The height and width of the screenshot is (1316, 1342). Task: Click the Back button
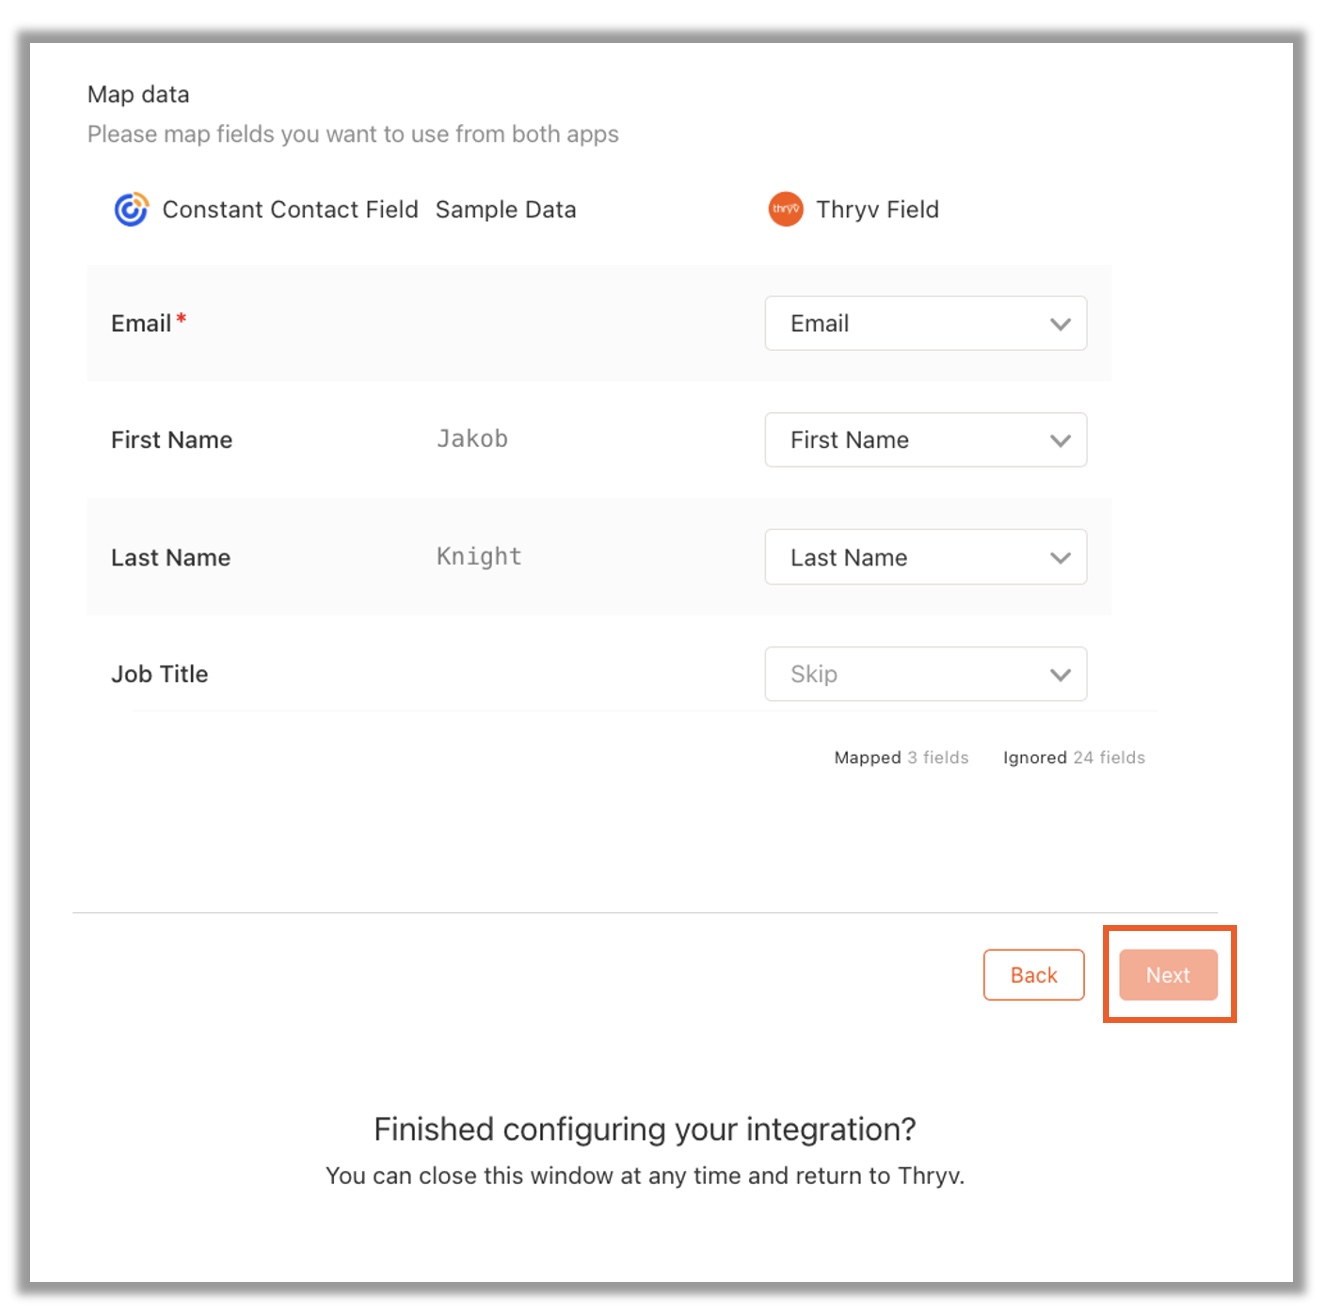point(1033,975)
